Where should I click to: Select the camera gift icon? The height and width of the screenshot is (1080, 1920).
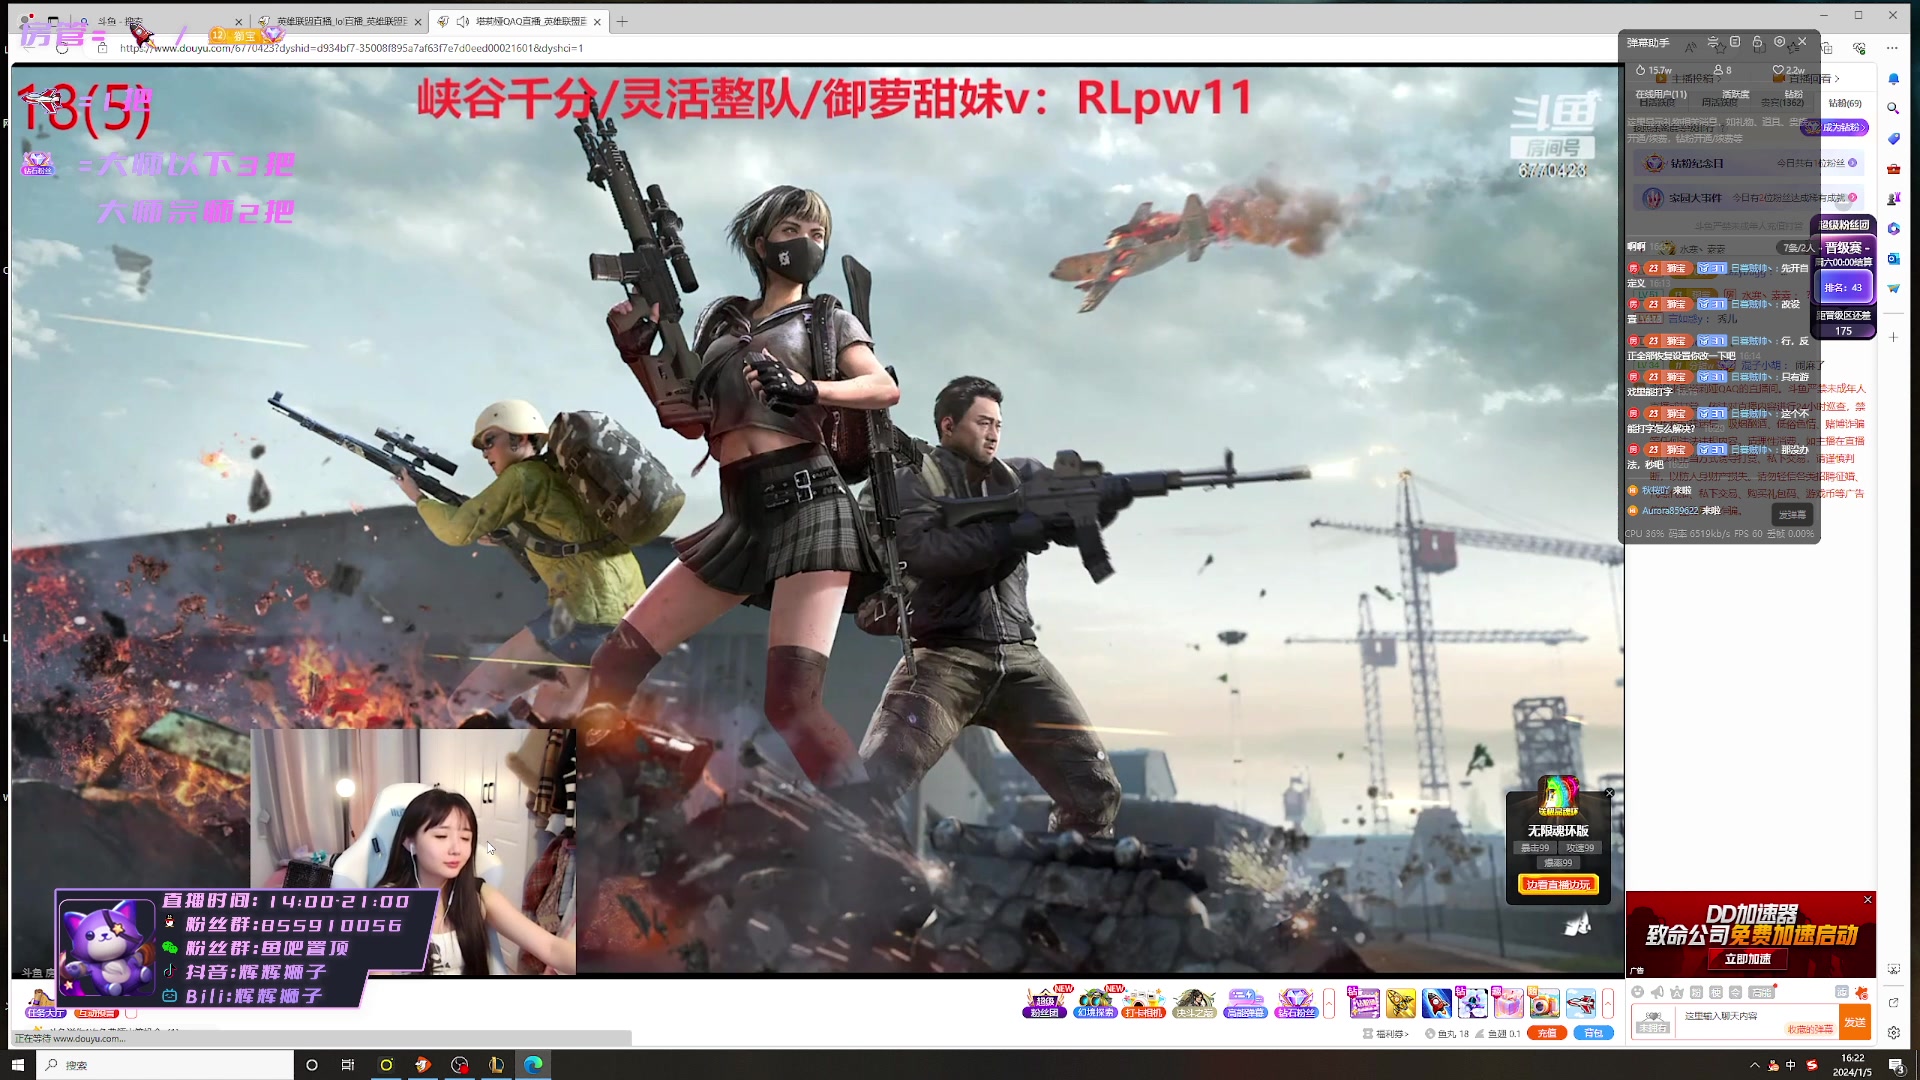[1544, 1002]
